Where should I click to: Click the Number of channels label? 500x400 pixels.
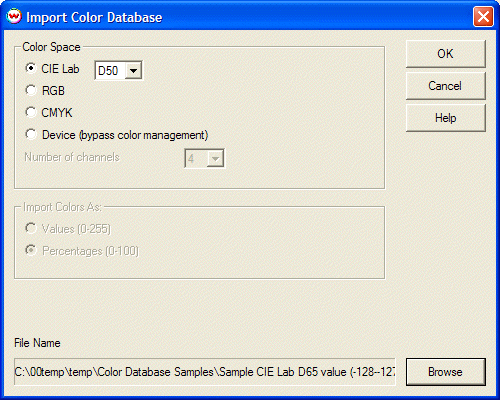point(72,157)
